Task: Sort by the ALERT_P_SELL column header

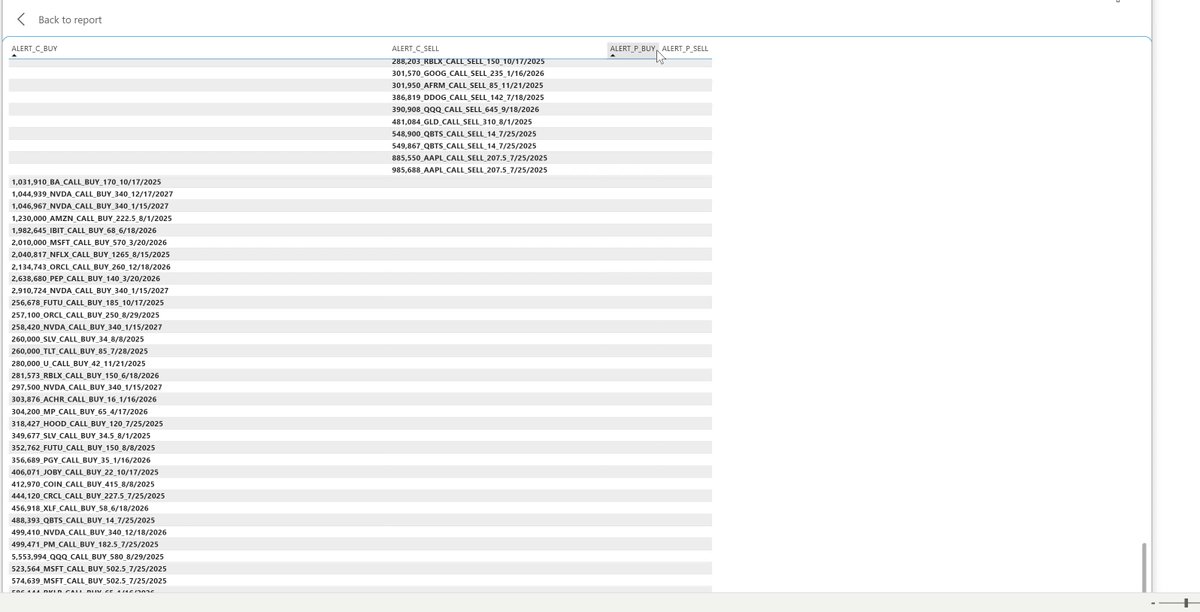Action: (685, 48)
